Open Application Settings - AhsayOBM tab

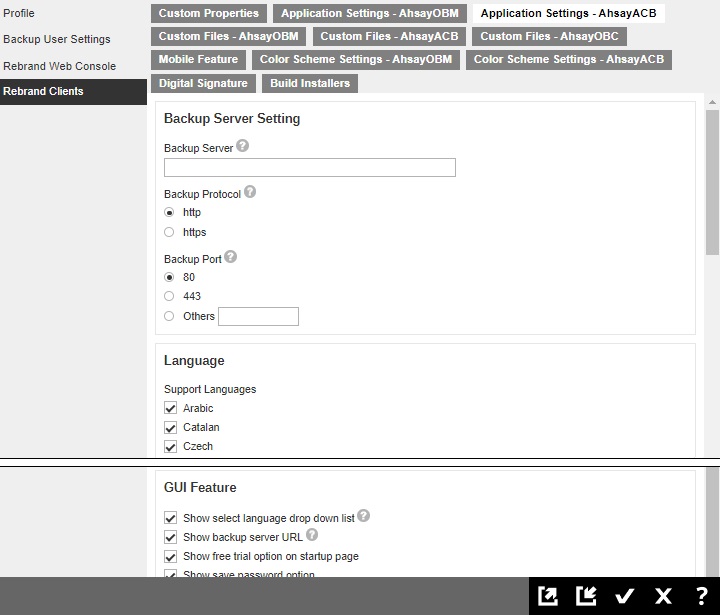(x=370, y=13)
